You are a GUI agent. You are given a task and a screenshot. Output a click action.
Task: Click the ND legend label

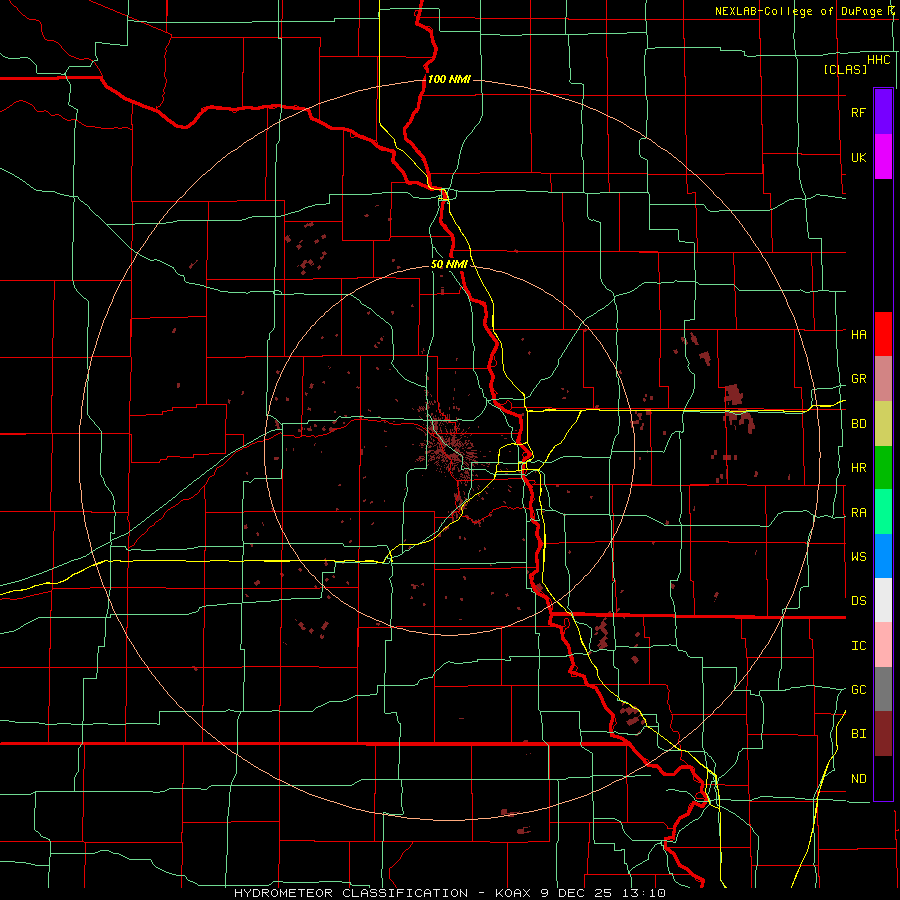(x=858, y=779)
